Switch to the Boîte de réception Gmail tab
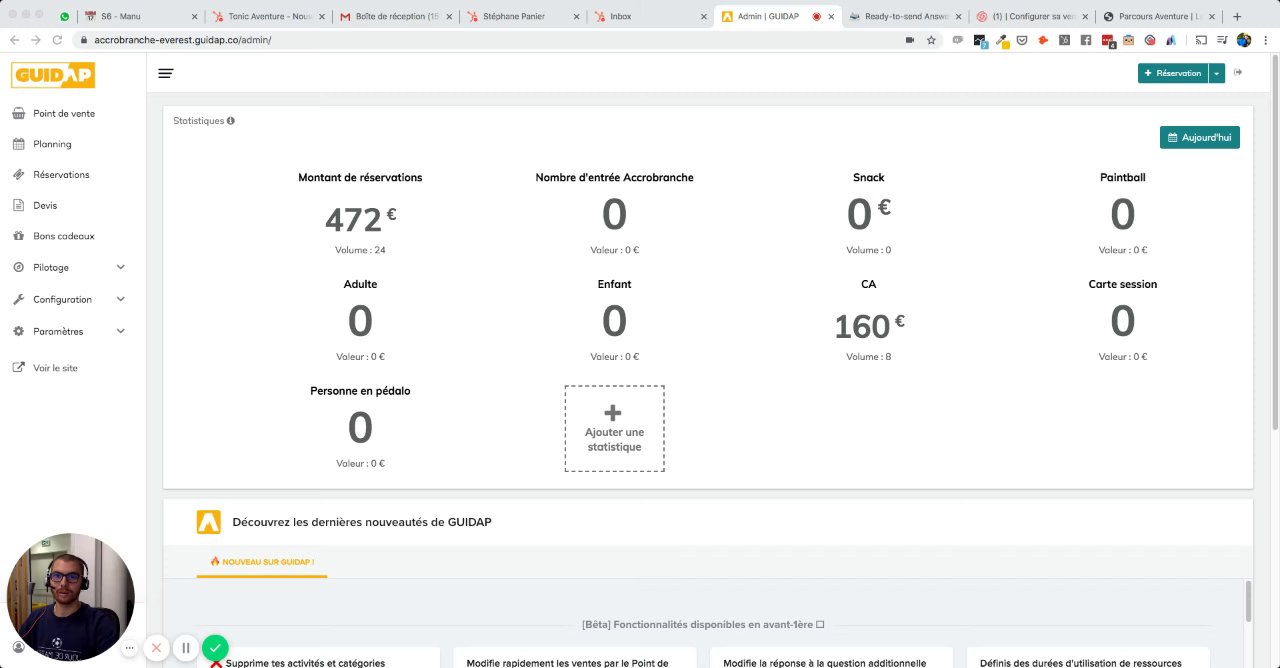The width and height of the screenshot is (1280, 668). (397, 17)
